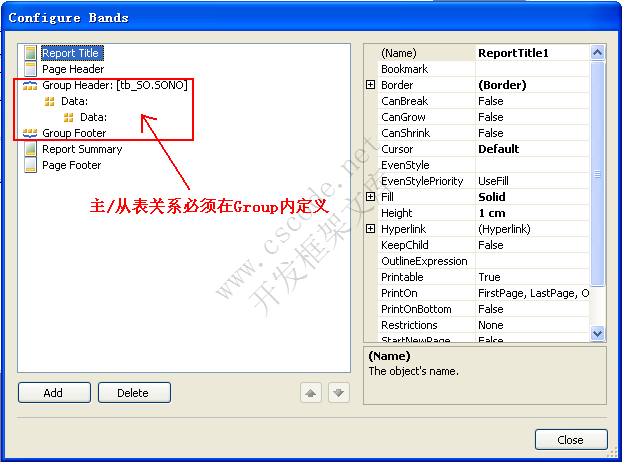
Task: Click the CanGrow False value
Action: click(x=532, y=117)
